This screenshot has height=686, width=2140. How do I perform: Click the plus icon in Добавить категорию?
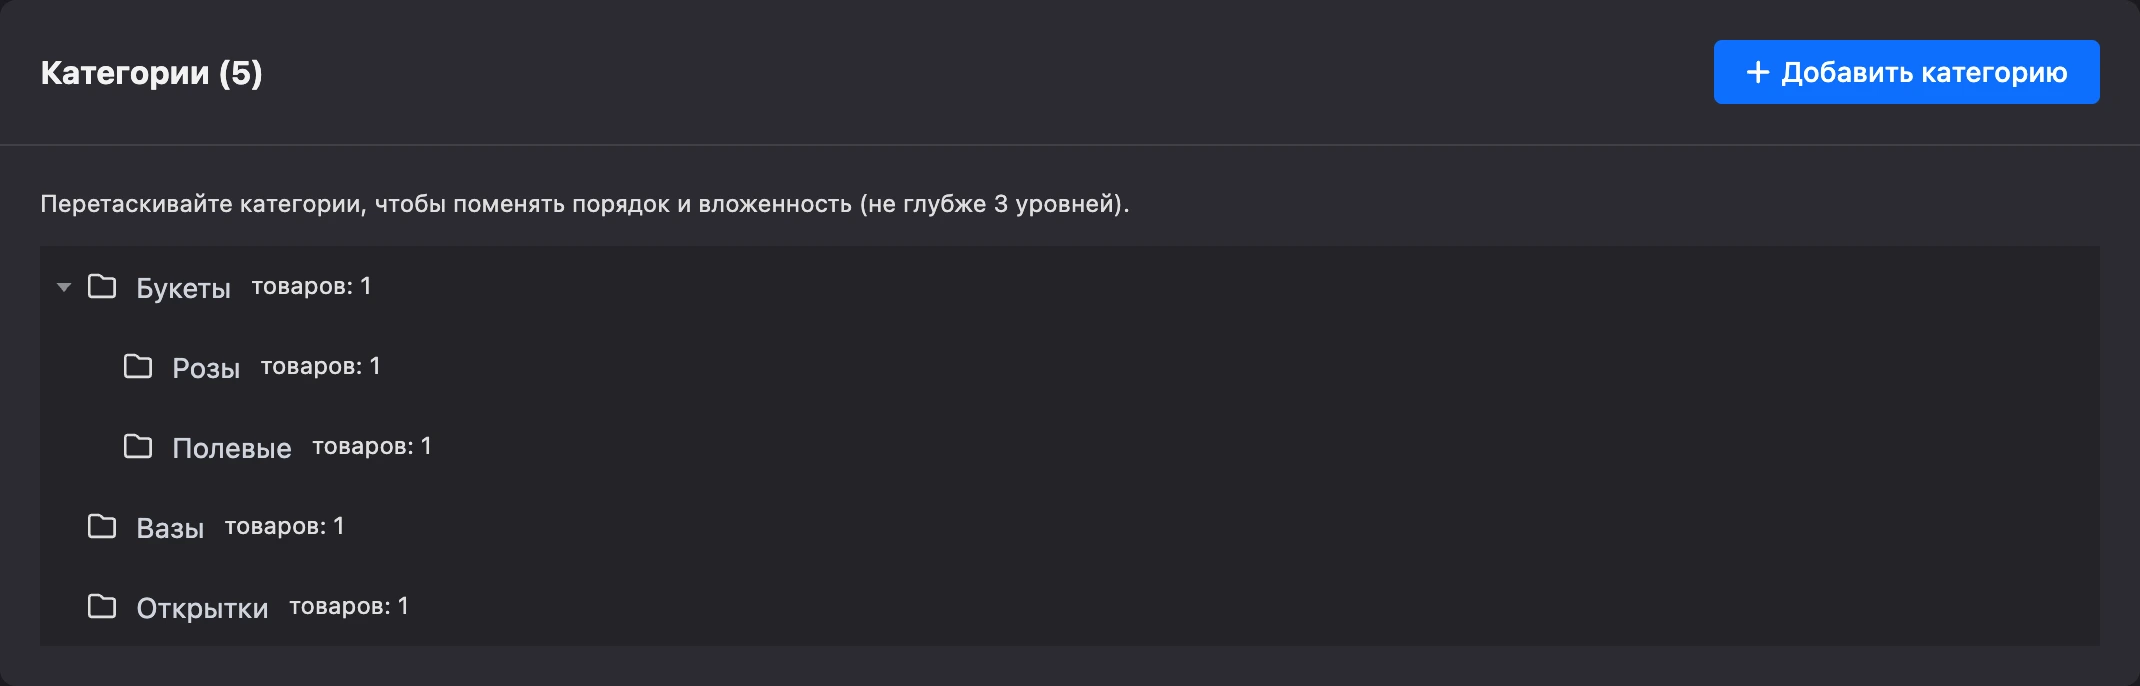(x=1757, y=72)
